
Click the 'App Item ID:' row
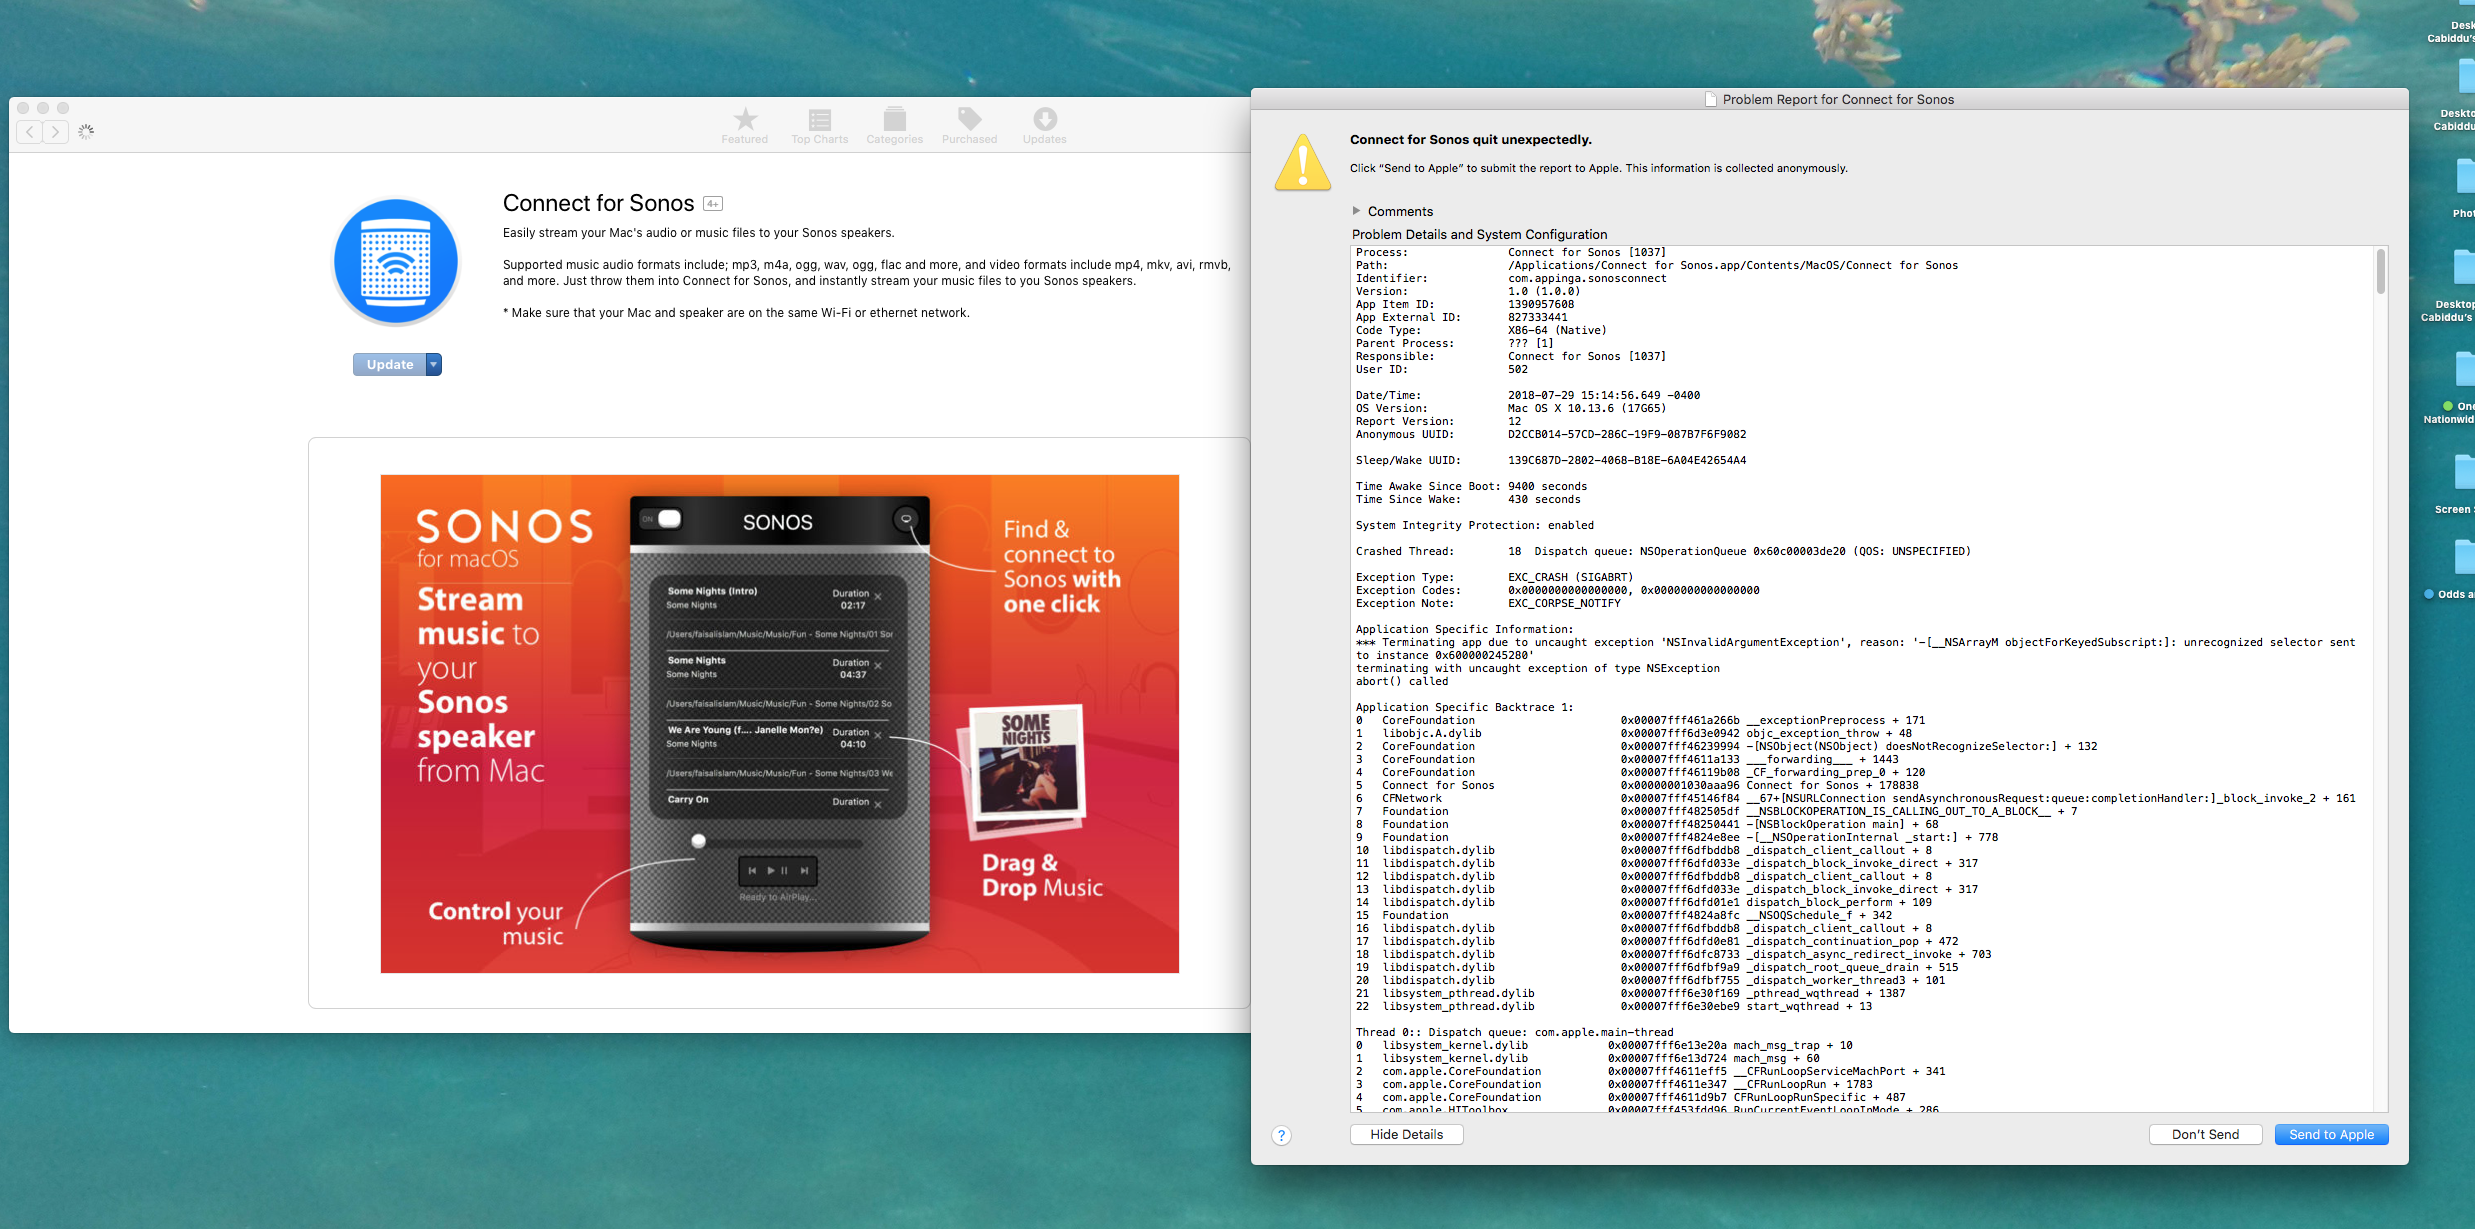click(1465, 304)
